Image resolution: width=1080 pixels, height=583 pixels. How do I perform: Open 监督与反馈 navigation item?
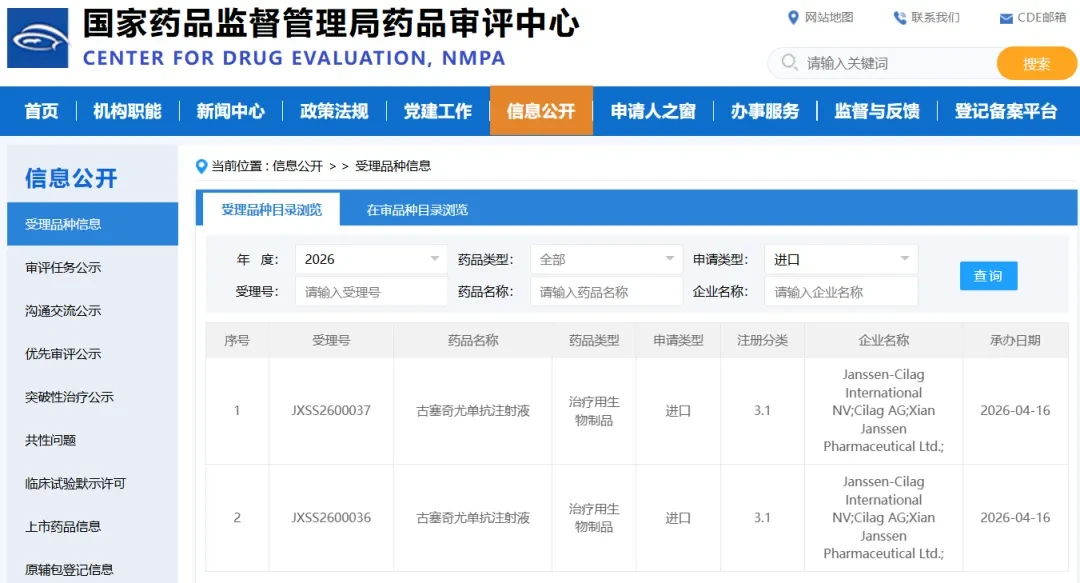point(877,111)
